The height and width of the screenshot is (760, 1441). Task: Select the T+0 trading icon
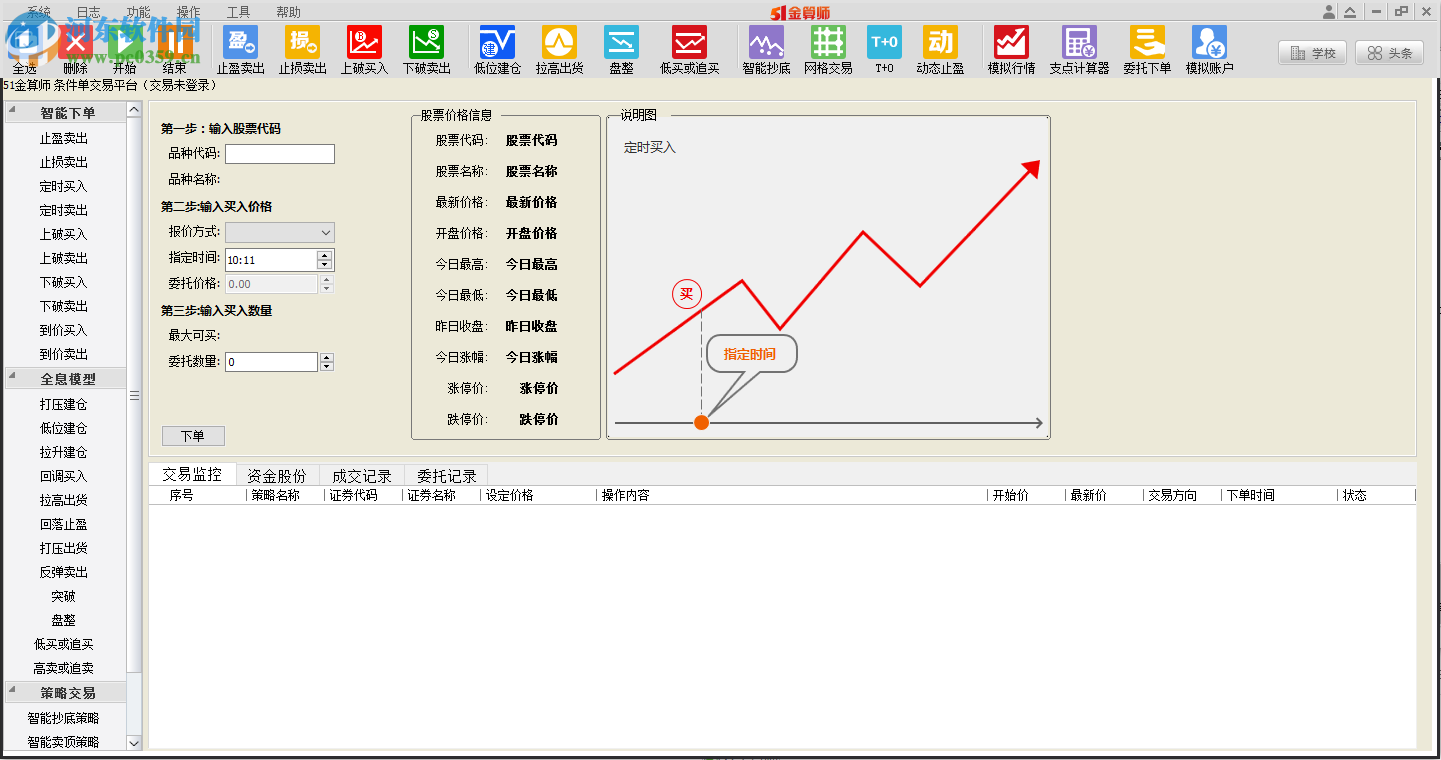883,48
